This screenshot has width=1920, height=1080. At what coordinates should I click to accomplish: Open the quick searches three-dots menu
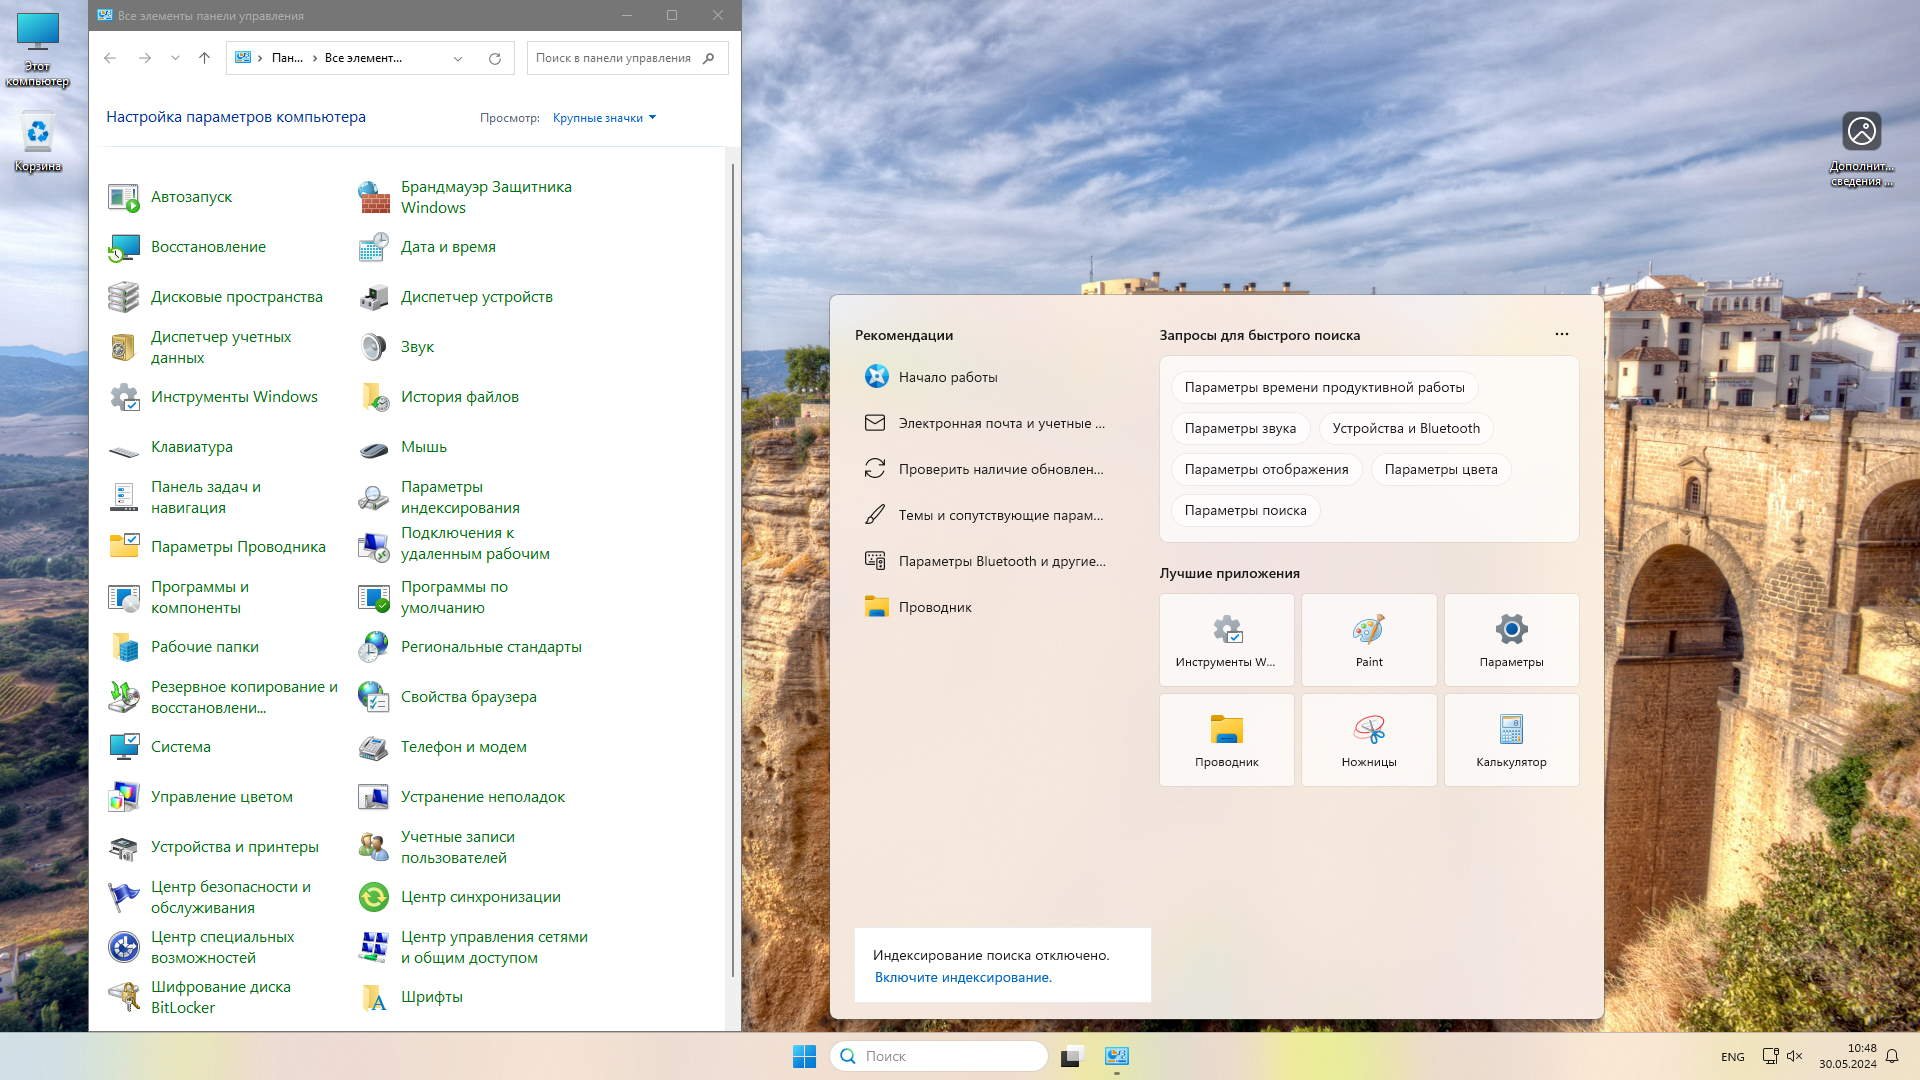[1561, 334]
